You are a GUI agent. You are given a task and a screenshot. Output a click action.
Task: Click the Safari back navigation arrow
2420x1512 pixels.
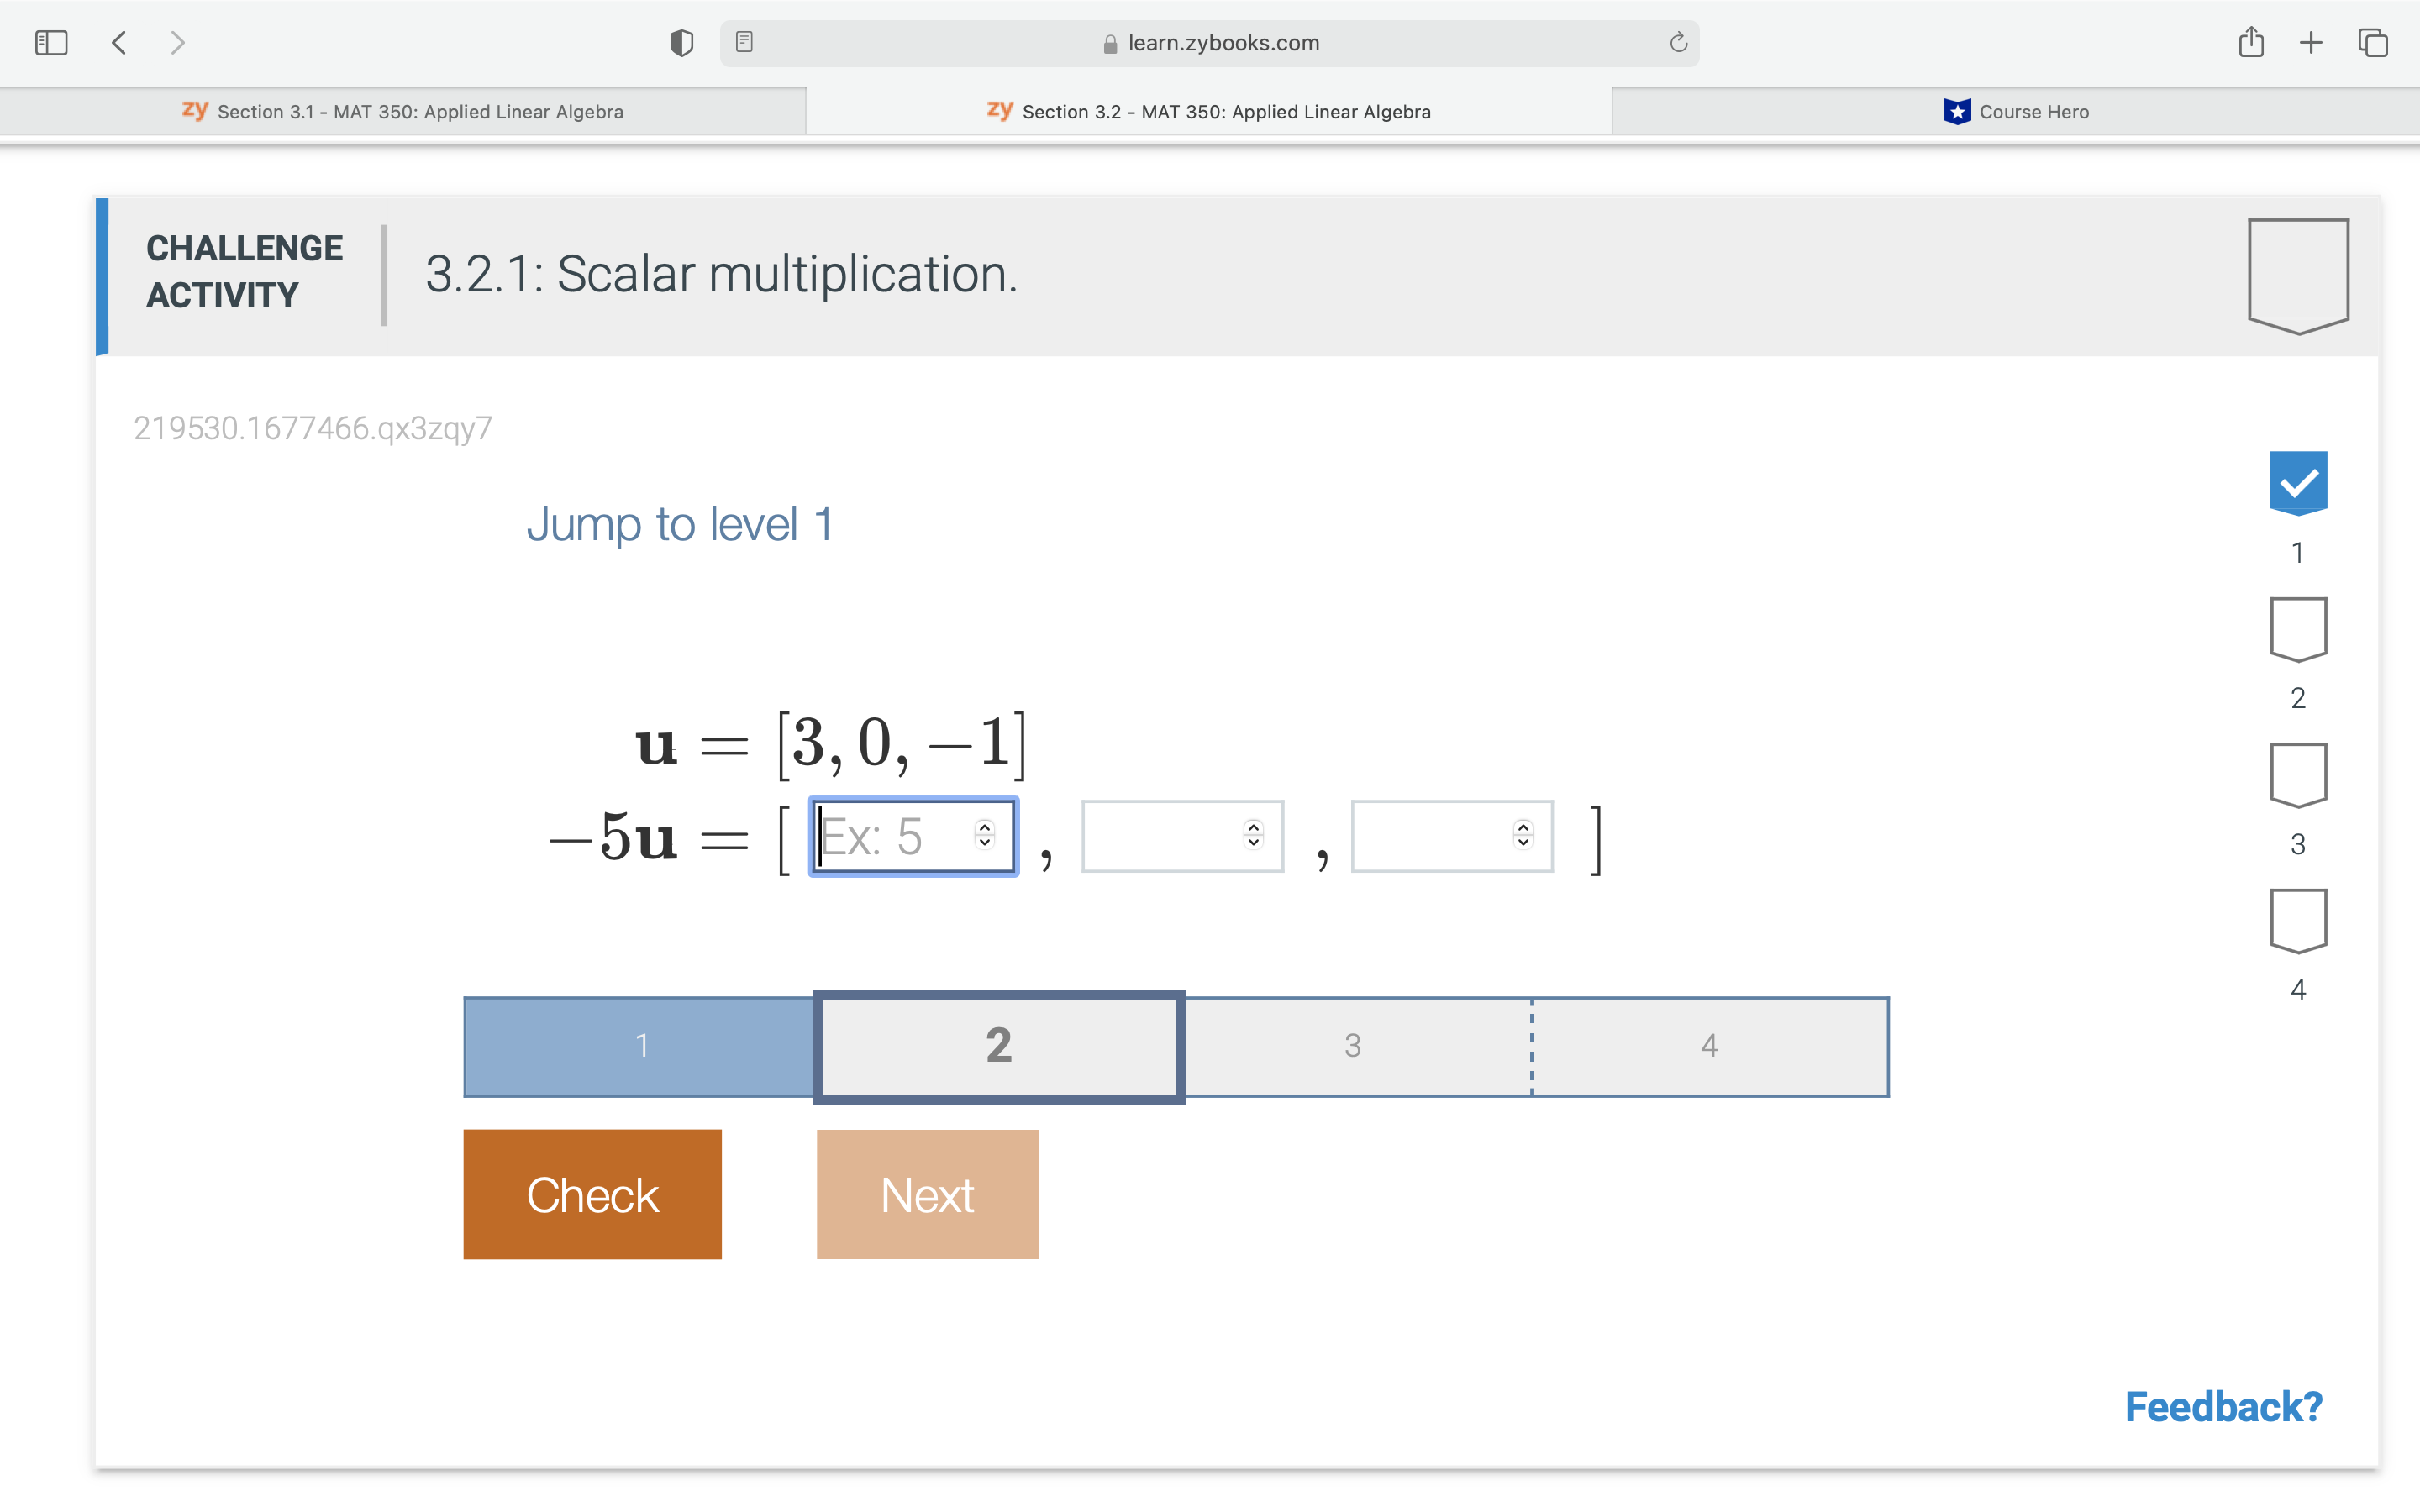tap(118, 42)
